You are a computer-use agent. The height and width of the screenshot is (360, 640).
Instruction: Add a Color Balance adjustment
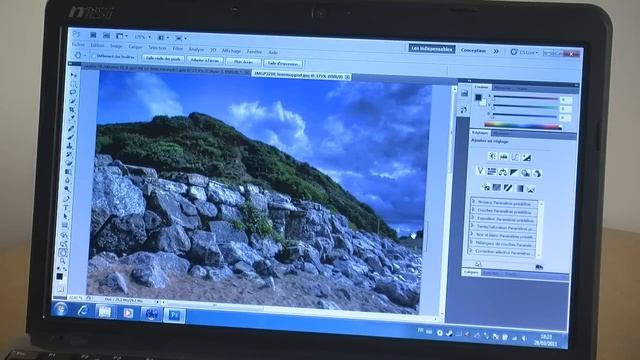pos(503,172)
